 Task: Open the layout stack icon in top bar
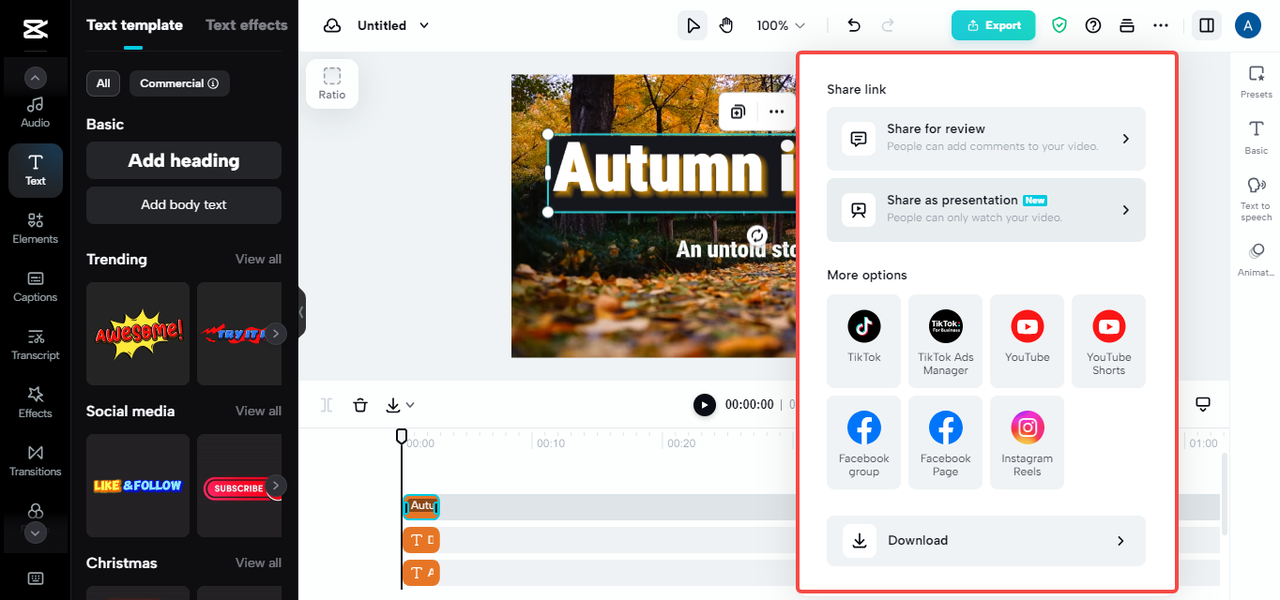[1127, 26]
